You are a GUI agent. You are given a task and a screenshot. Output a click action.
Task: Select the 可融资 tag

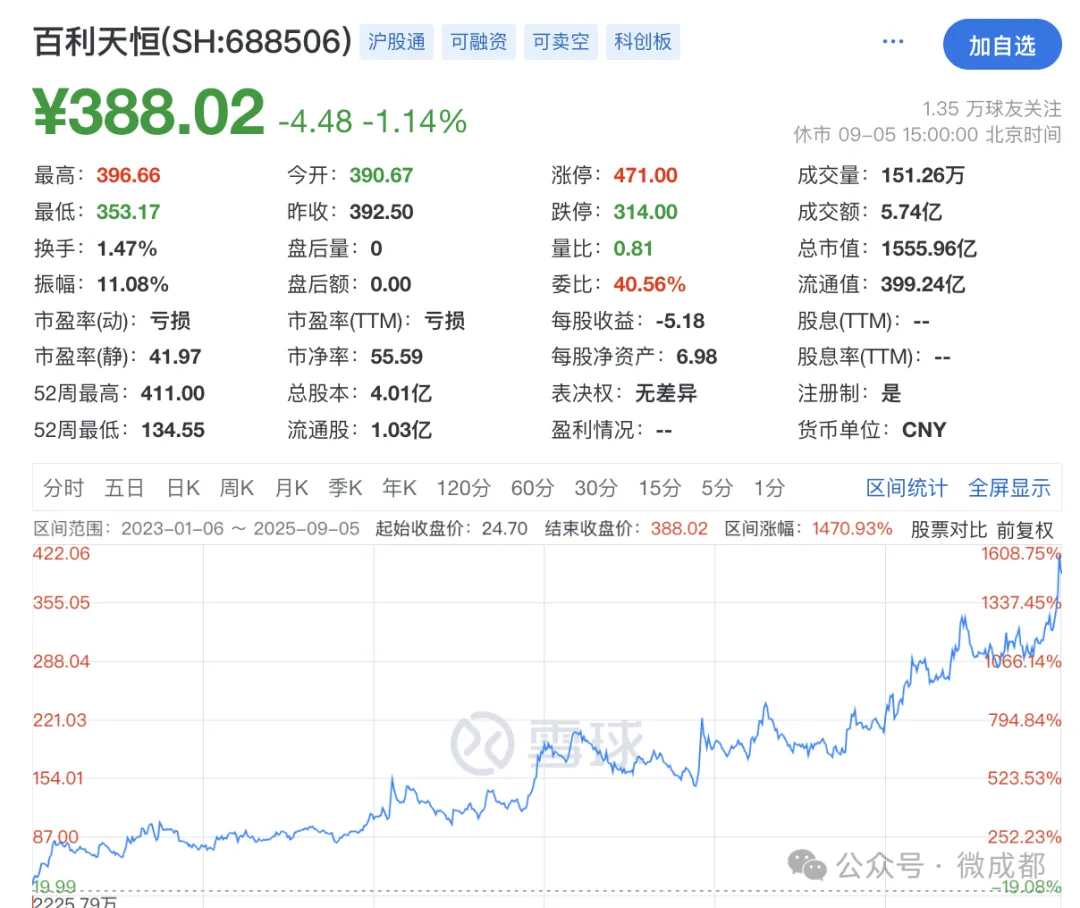pos(478,42)
